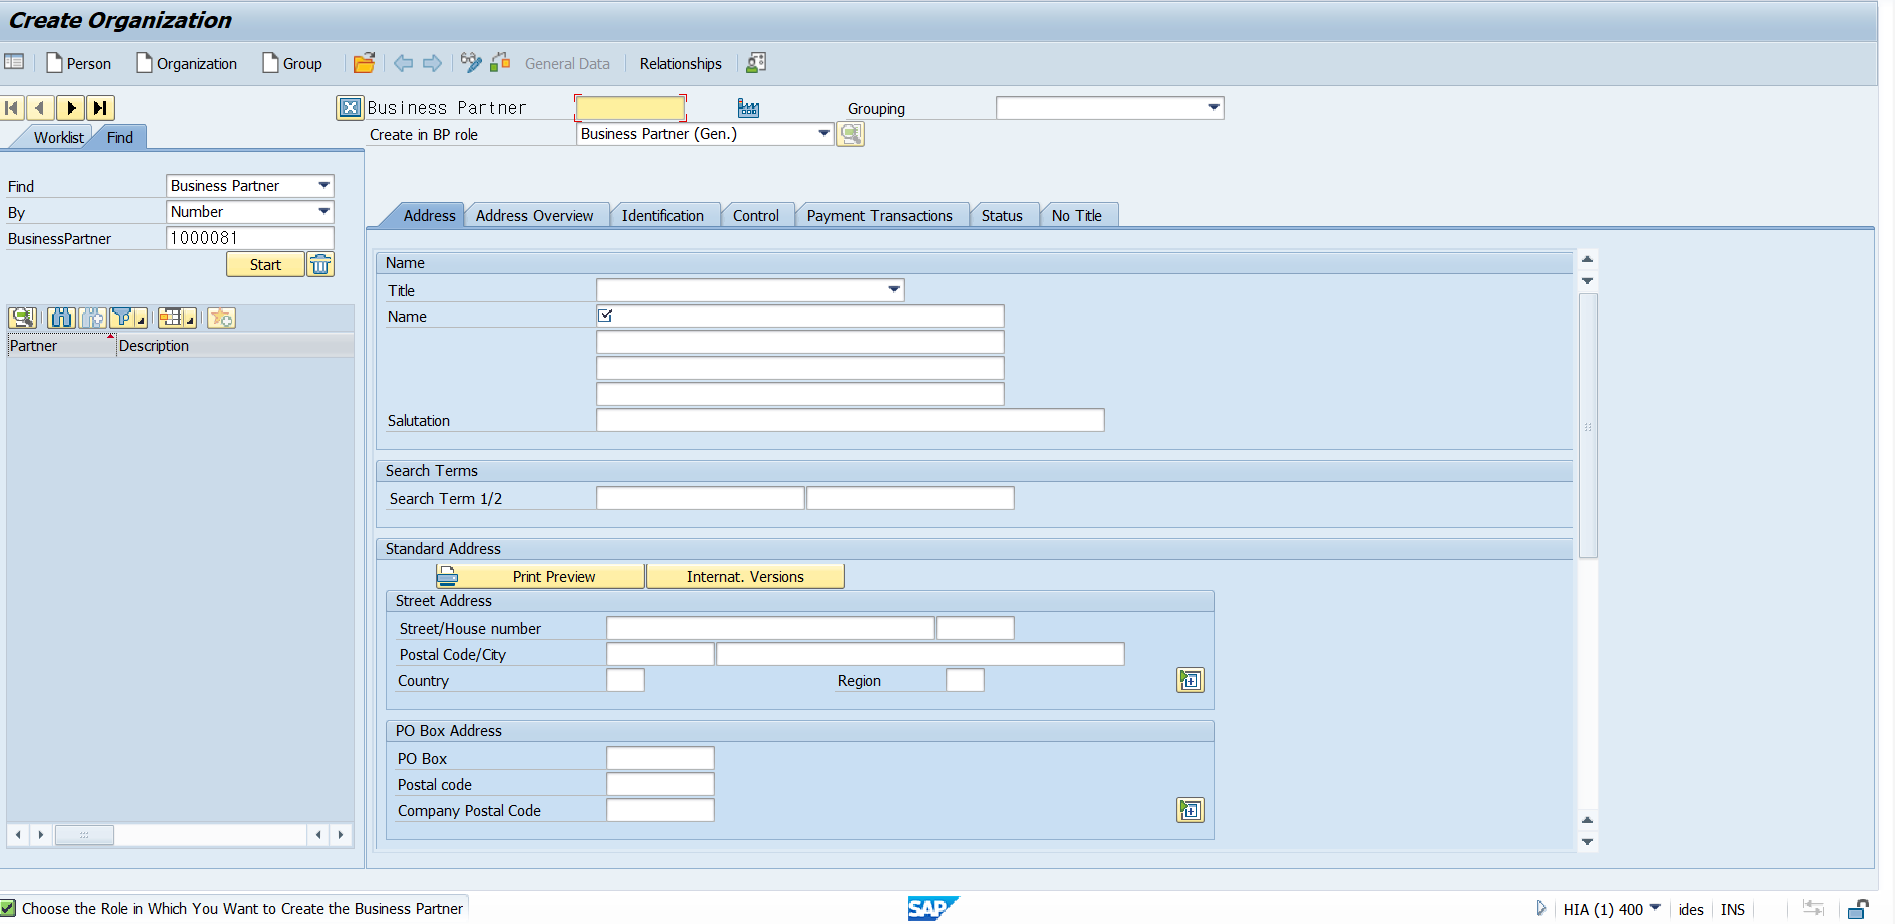
Task: Click the scroll-down arrow at the bottom right
Action: pos(1587,842)
